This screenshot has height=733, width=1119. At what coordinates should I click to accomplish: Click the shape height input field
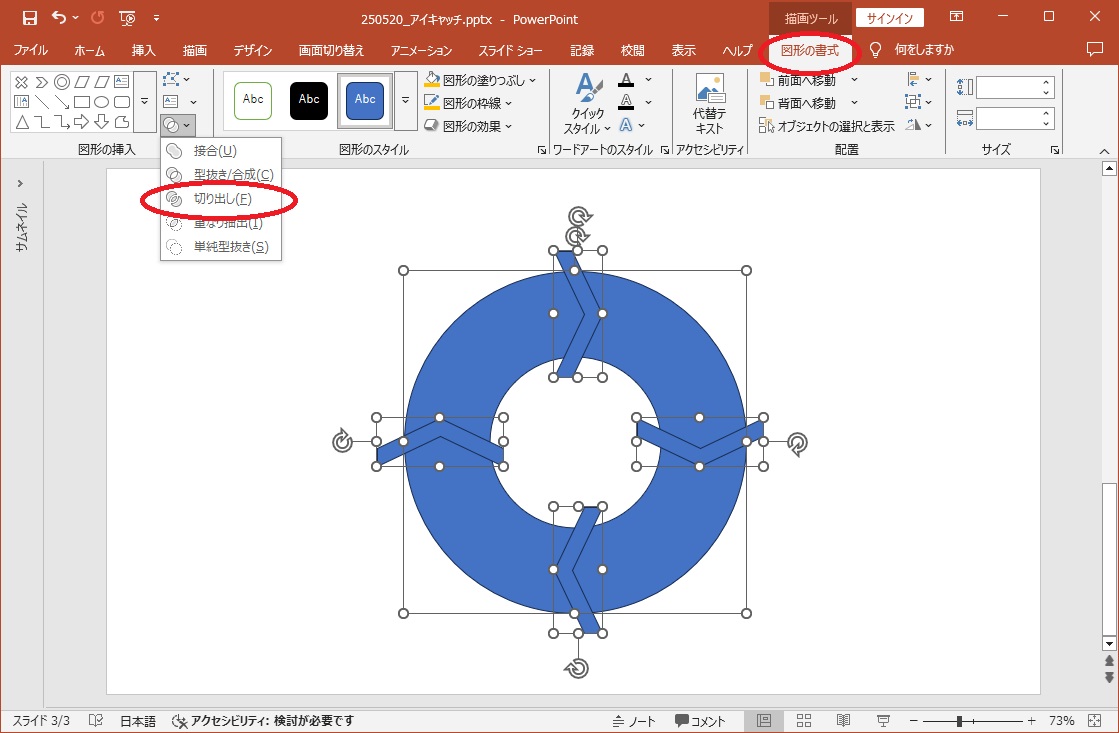pyautogui.click(x=1007, y=88)
